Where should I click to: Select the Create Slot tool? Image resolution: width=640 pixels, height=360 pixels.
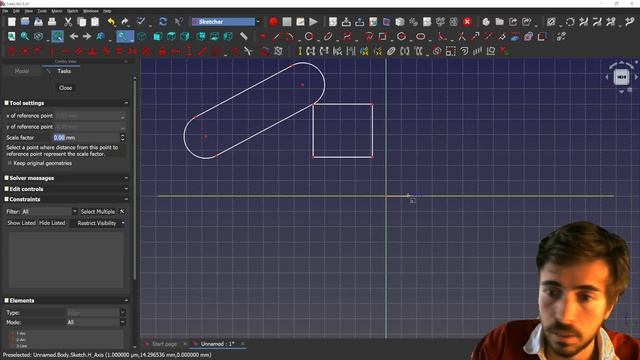[x=420, y=36]
